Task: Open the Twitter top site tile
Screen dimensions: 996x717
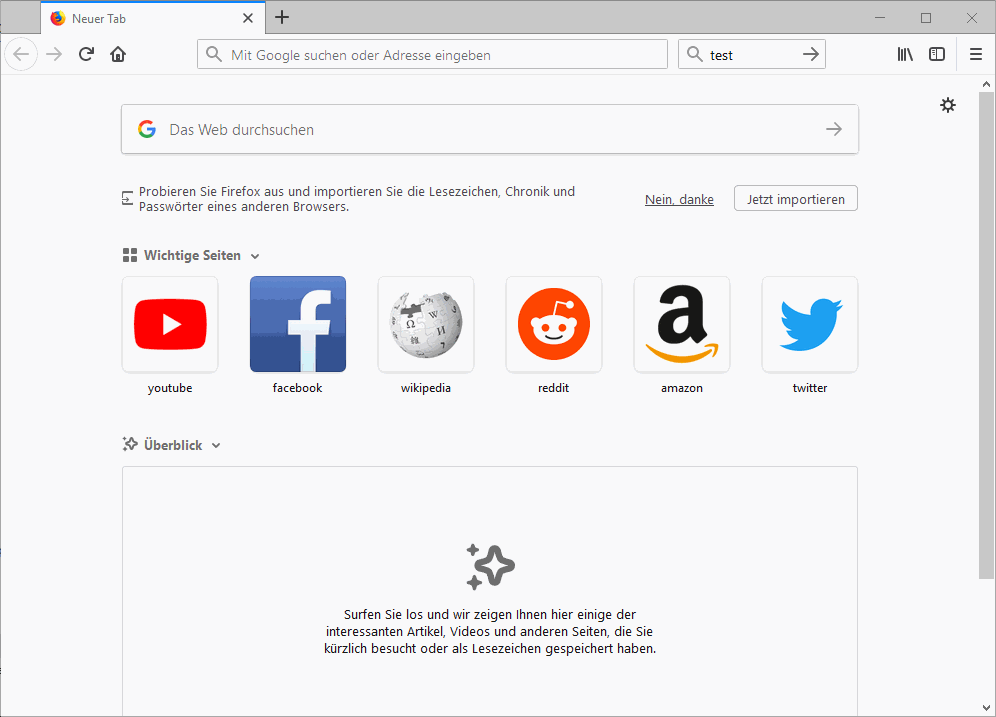Action: tap(810, 325)
